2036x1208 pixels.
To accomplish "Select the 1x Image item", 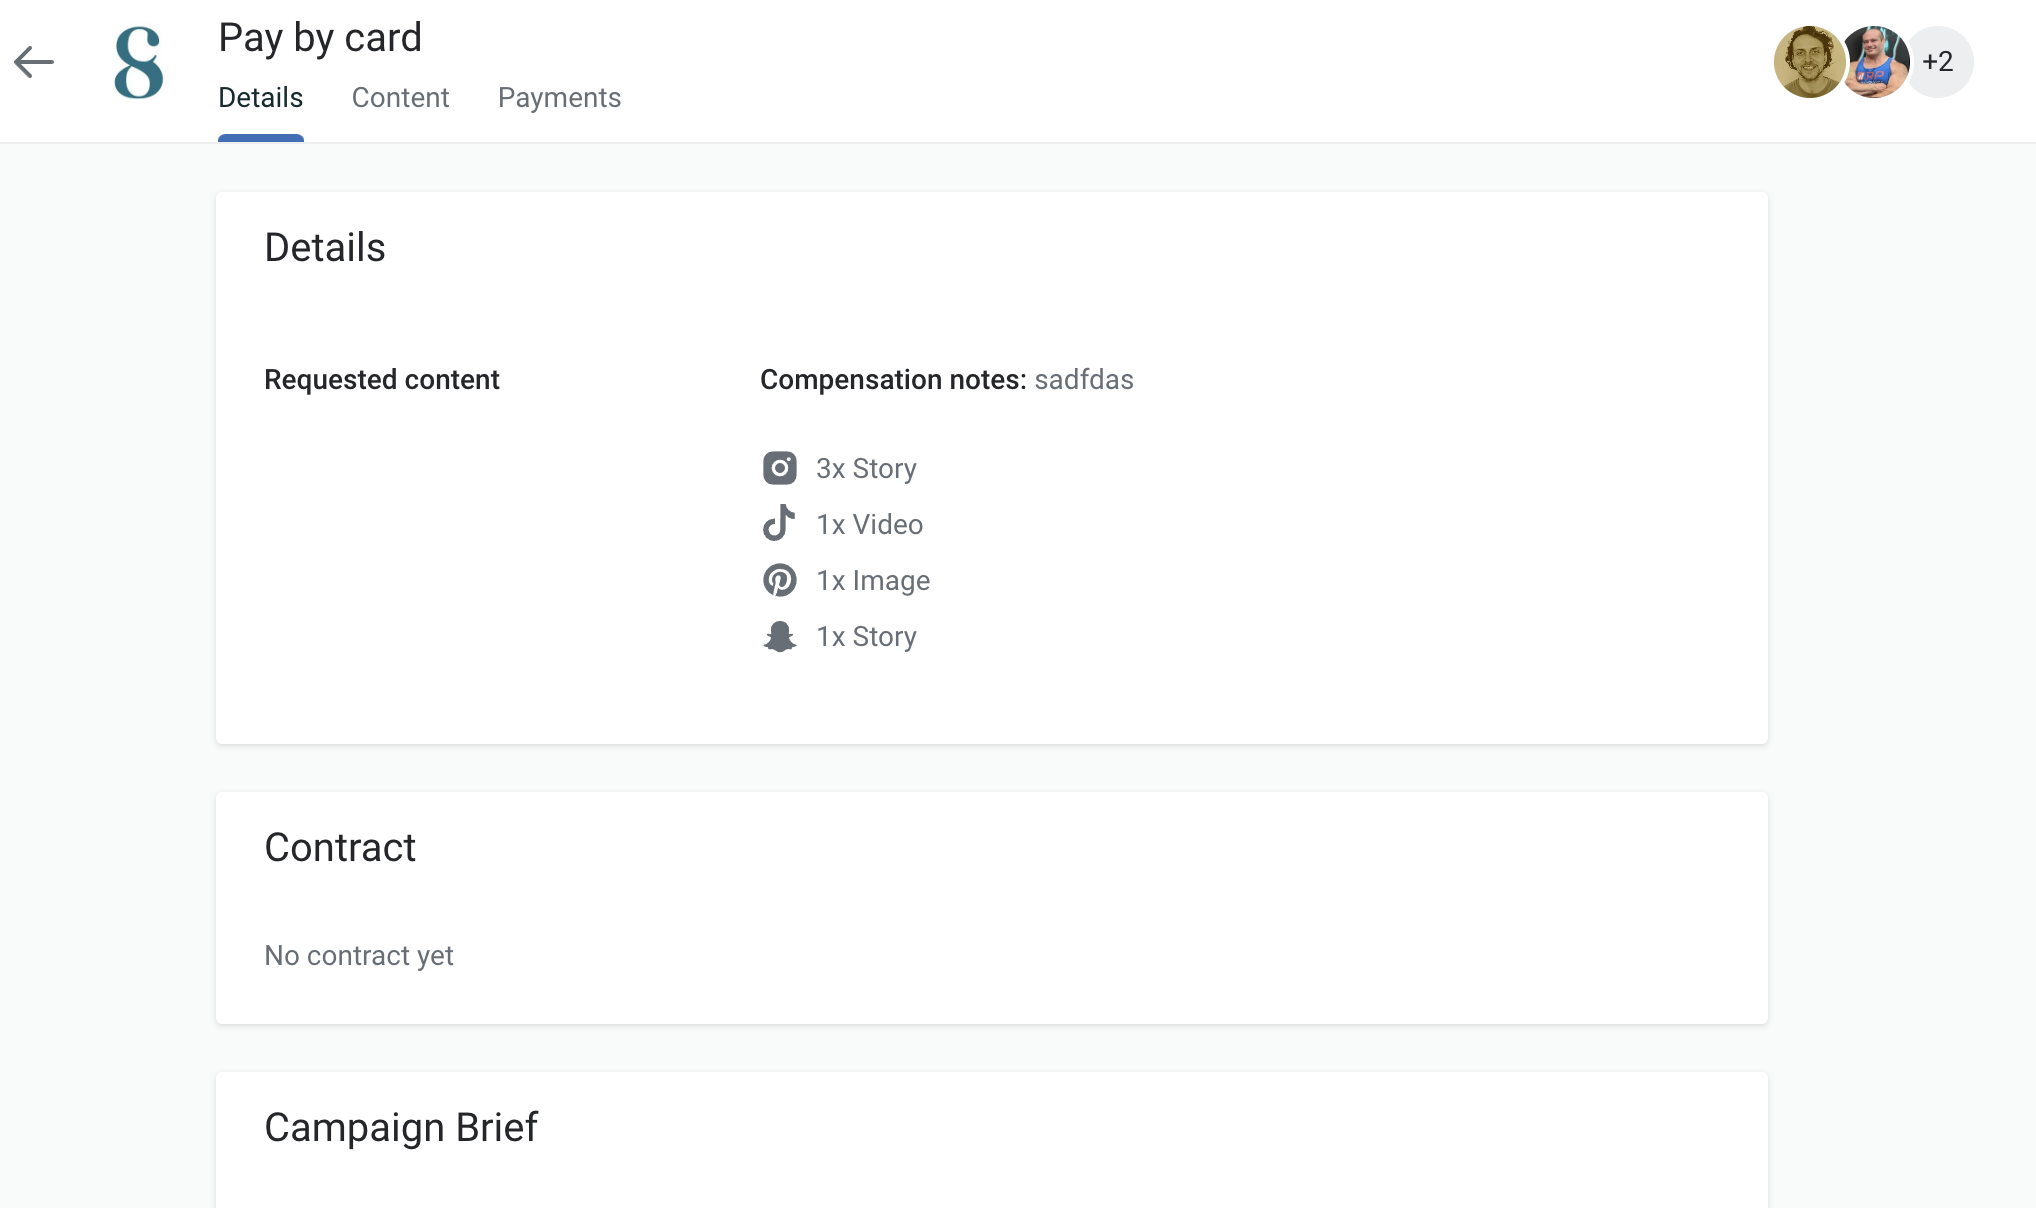I will click(x=873, y=580).
